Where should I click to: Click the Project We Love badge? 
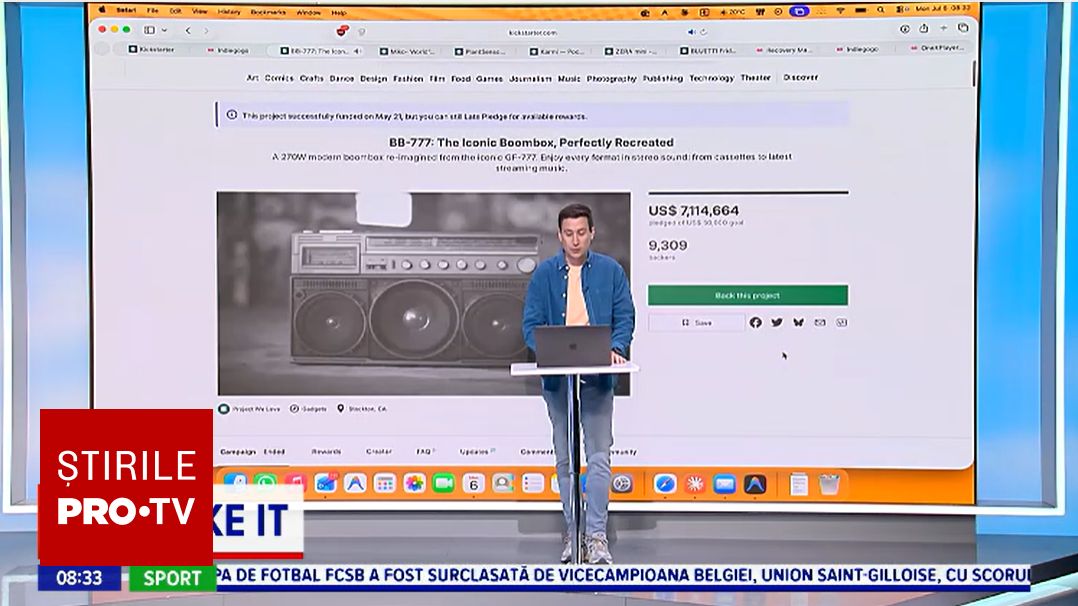pyautogui.click(x=250, y=409)
